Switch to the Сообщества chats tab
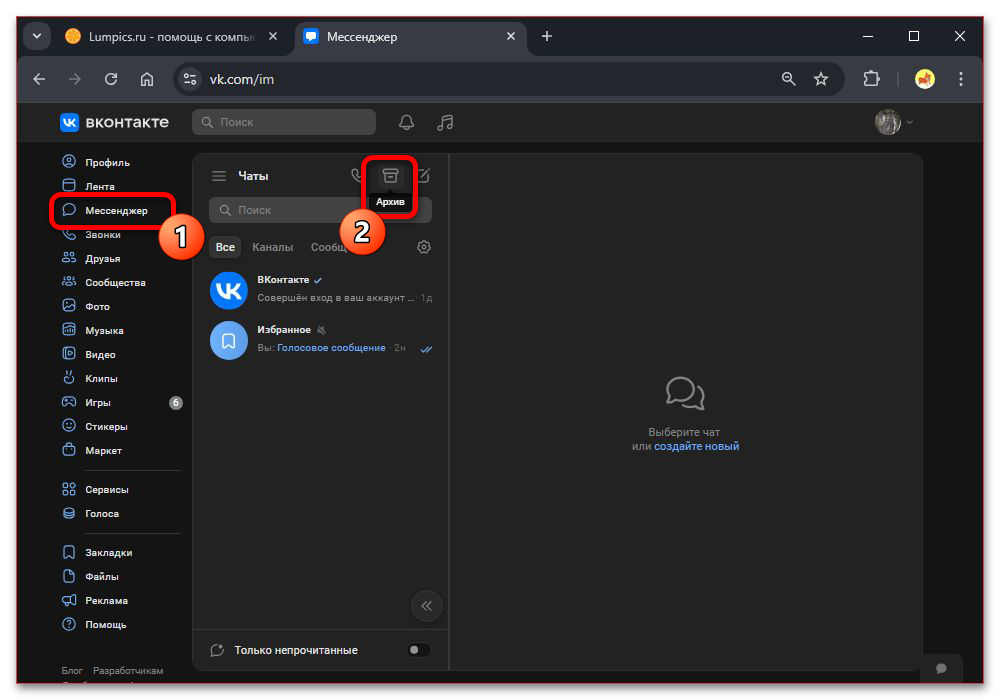Viewport: 1000px width, 700px height. (x=328, y=247)
